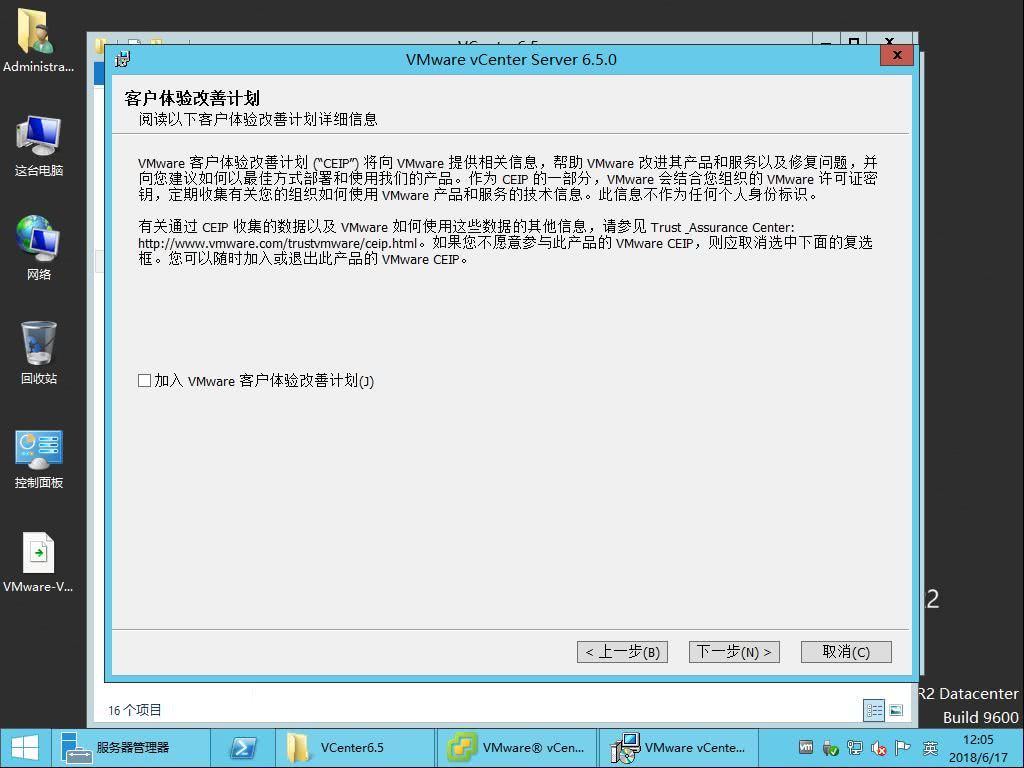Open the 控制面板 Control Panel
1024x768 pixels.
pyautogui.click(x=38, y=452)
